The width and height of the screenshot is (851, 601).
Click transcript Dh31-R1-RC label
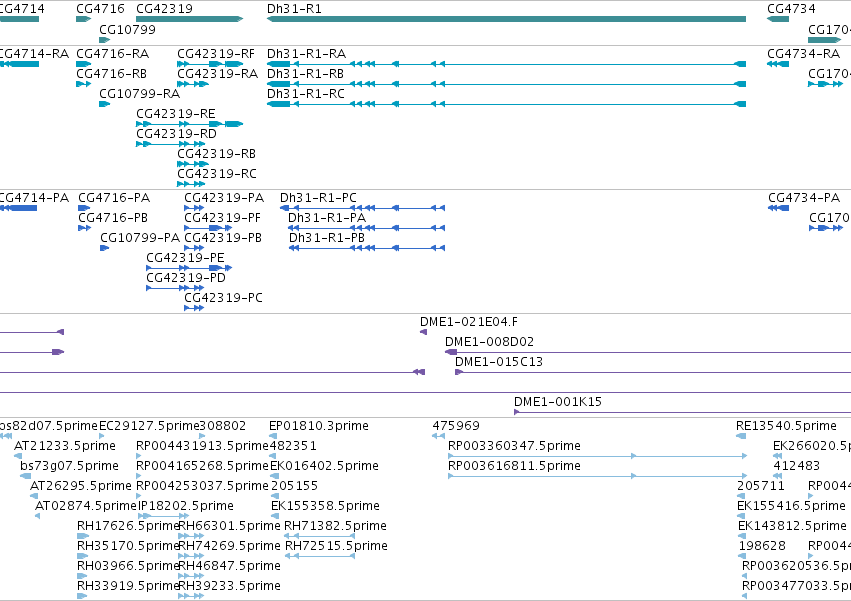coord(306,94)
